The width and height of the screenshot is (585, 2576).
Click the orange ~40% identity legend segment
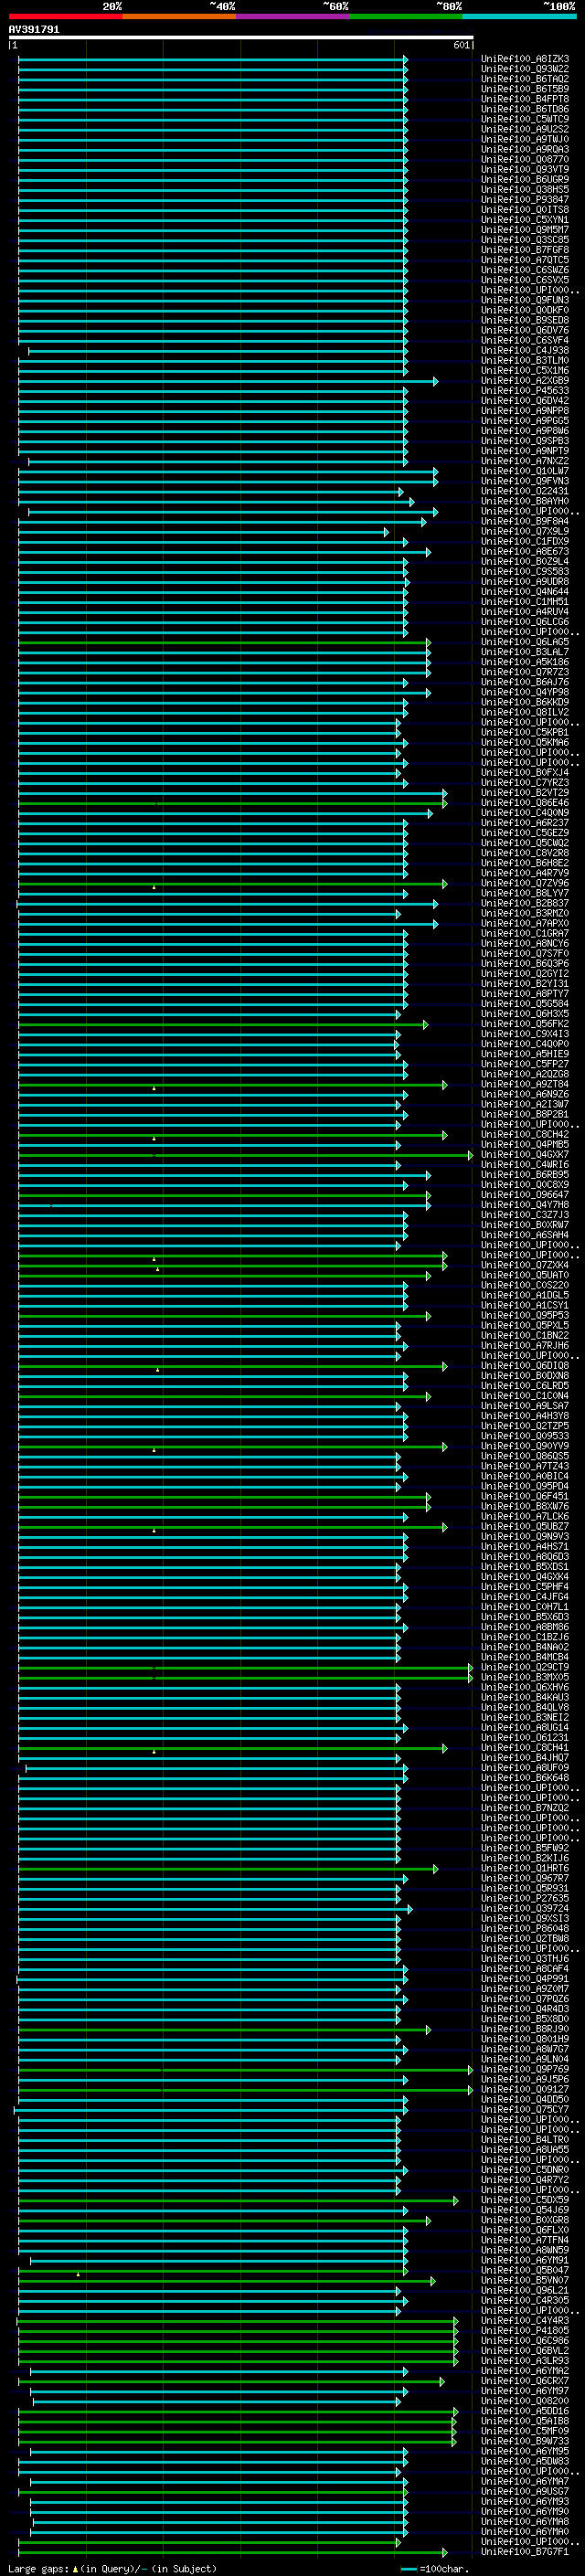tap(180, 16)
